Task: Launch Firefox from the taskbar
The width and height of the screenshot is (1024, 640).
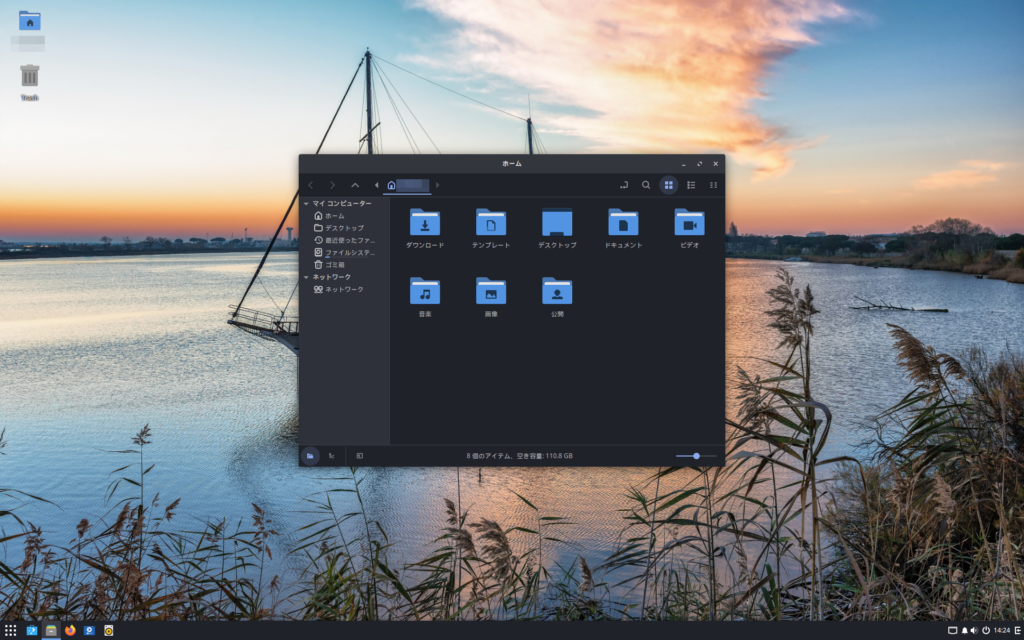Action: [70, 631]
